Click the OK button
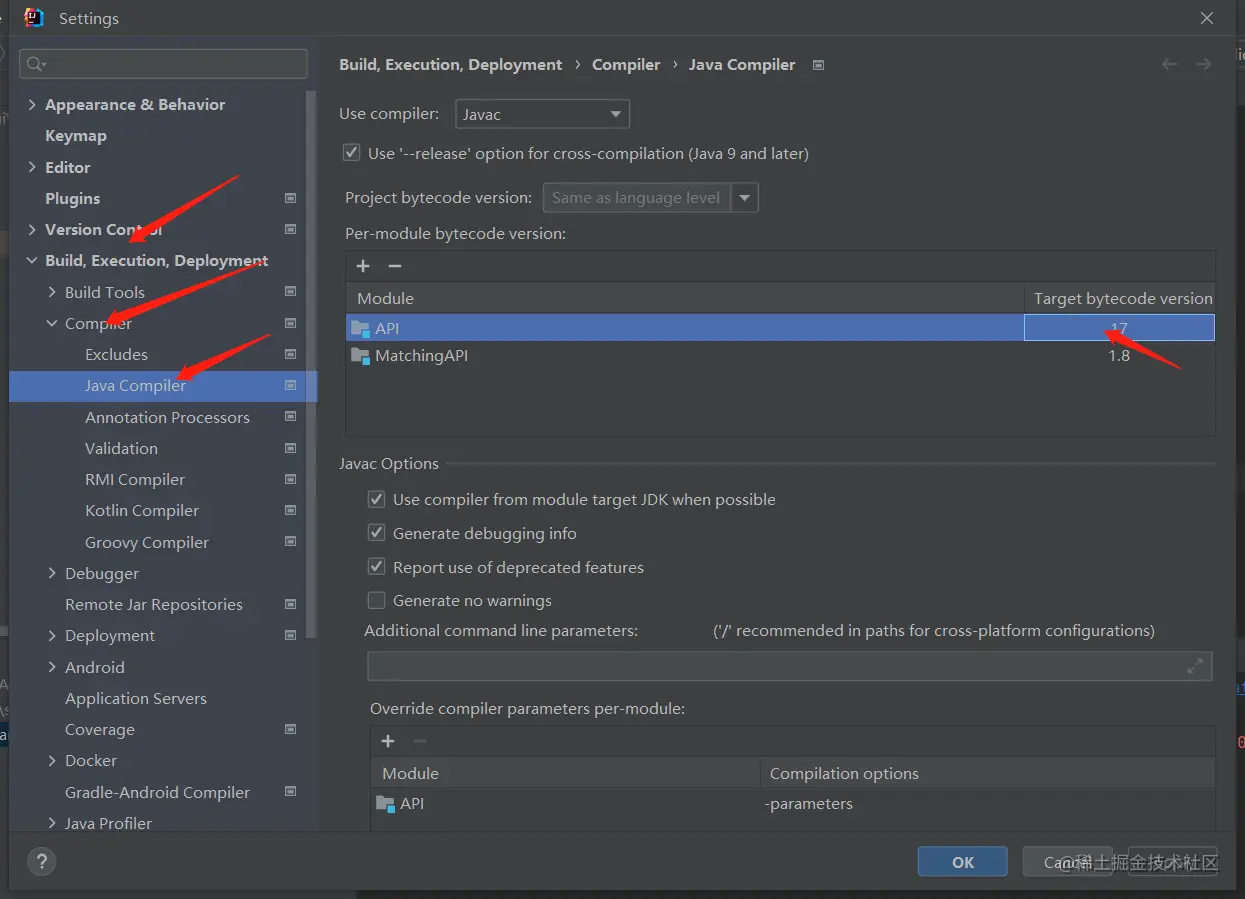The image size is (1245, 899). point(962,862)
